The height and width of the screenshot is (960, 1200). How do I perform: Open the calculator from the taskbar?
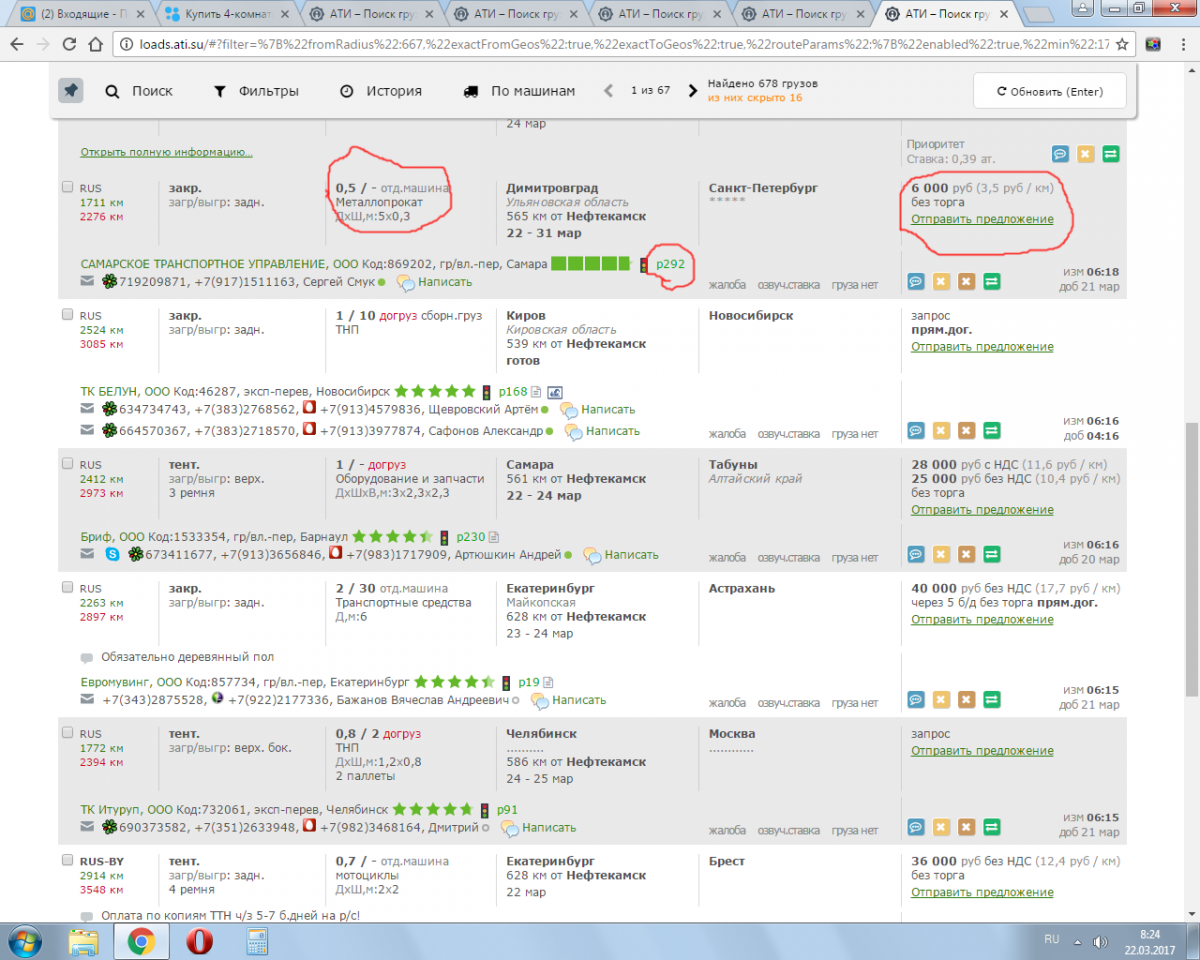(x=258, y=941)
